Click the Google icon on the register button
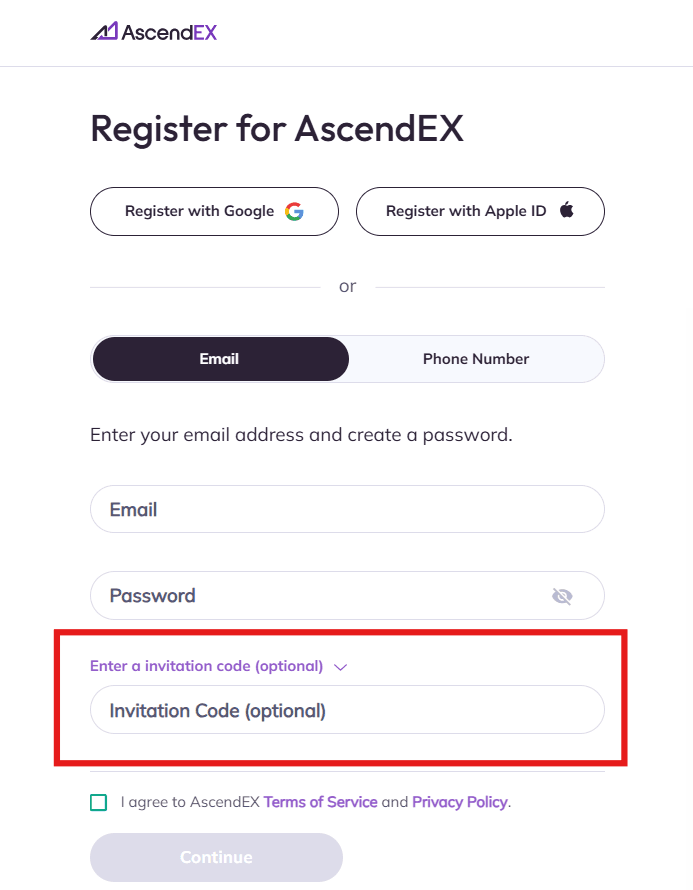The image size is (693, 890). pos(293,211)
